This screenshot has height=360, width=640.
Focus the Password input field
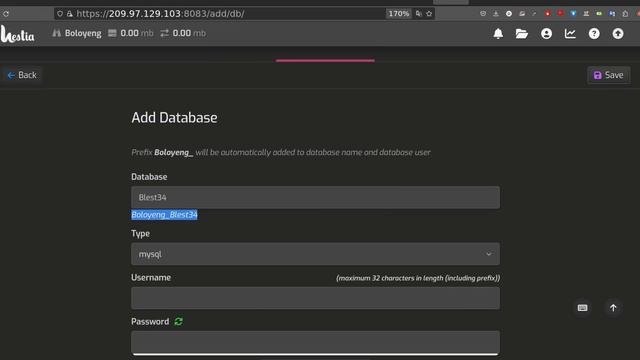click(x=315, y=342)
